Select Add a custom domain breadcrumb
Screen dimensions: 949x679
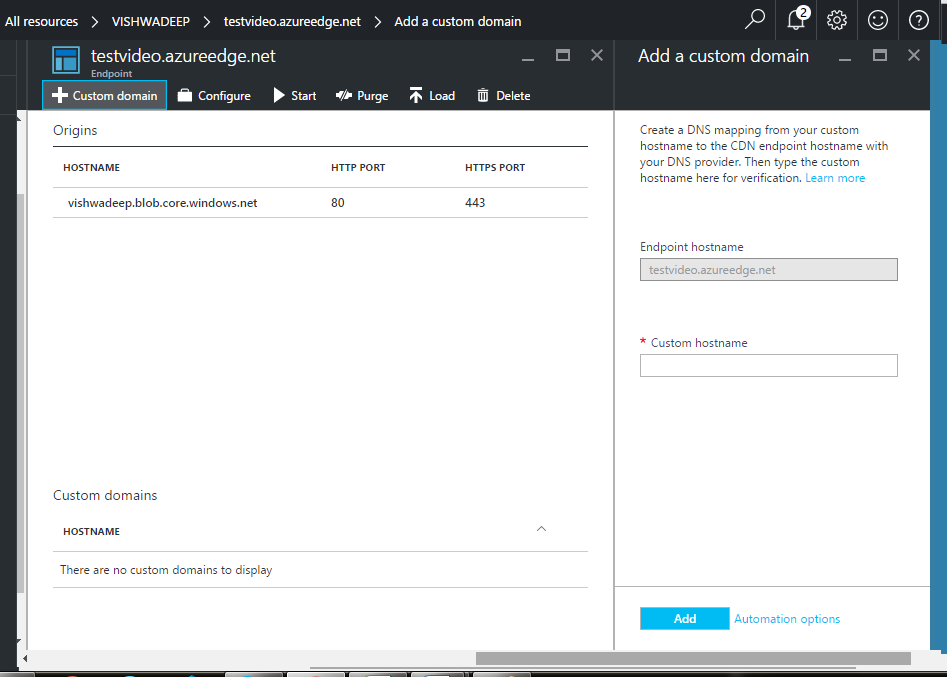click(458, 22)
